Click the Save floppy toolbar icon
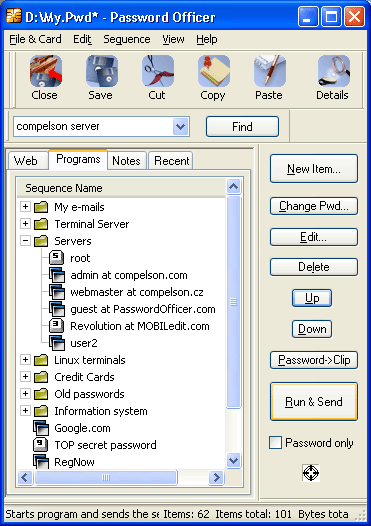The width and height of the screenshot is (371, 526). click(x=102, y=71)
